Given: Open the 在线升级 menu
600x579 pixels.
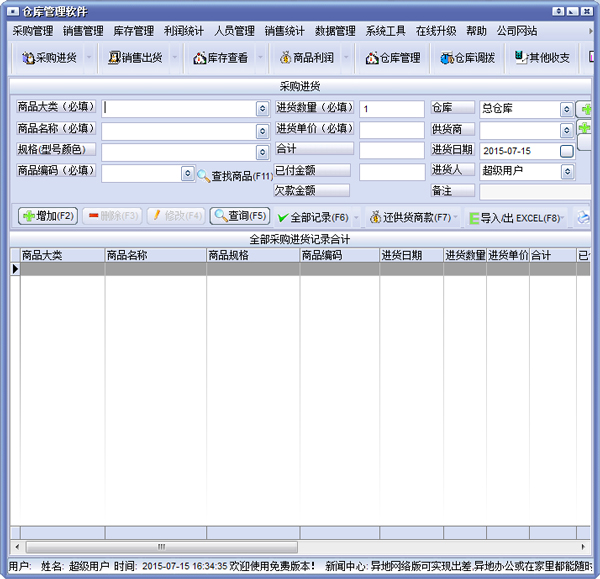Looking at the screenshot, I should 436,31.
